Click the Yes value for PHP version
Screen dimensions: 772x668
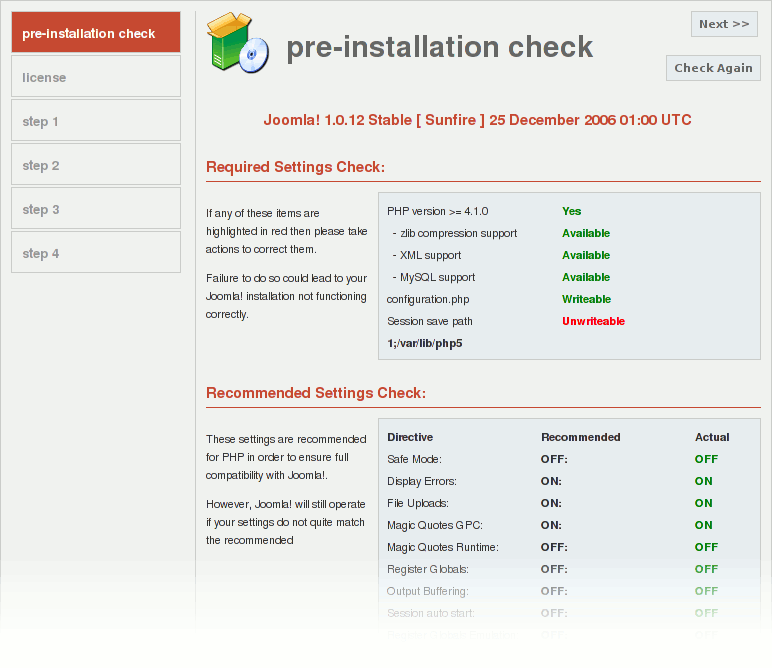tap(572, 211)
